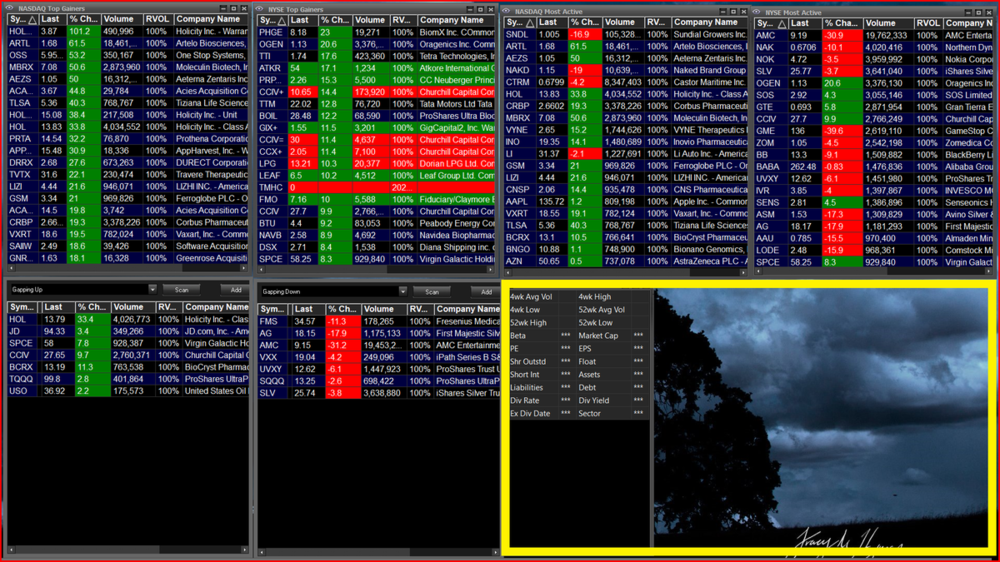Viewport: 1000px width, 562px height.
Task: Select TQQQ symbol in the Gapping Up scanner
Action: [21, 379]
